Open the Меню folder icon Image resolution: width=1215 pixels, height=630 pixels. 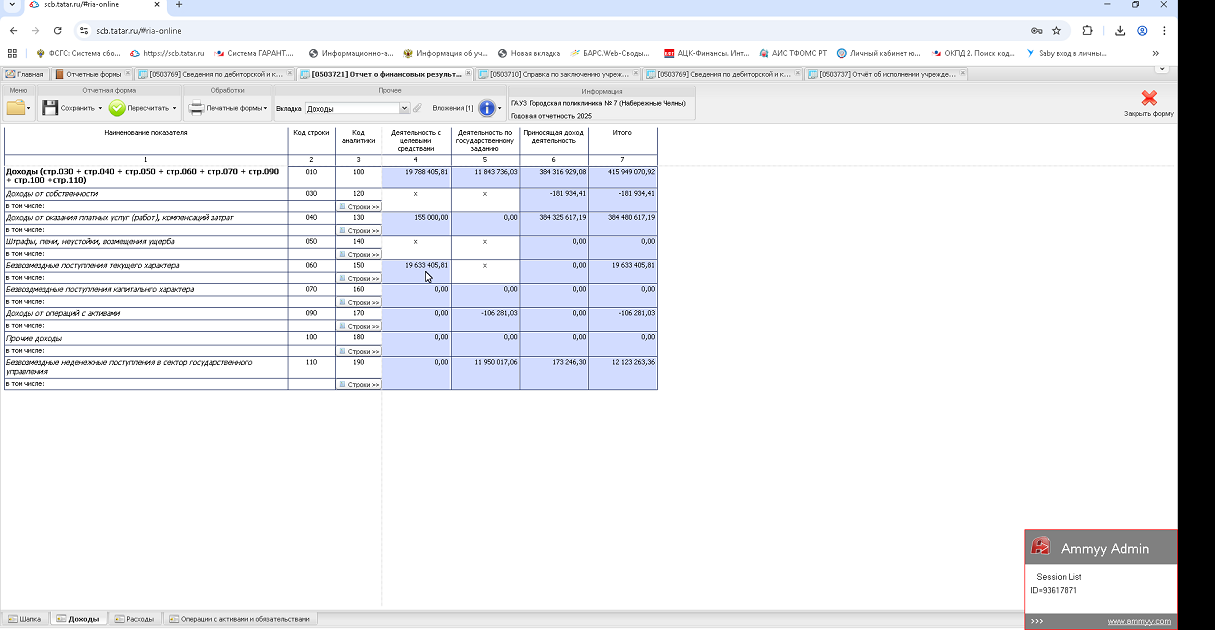(16, 107)
